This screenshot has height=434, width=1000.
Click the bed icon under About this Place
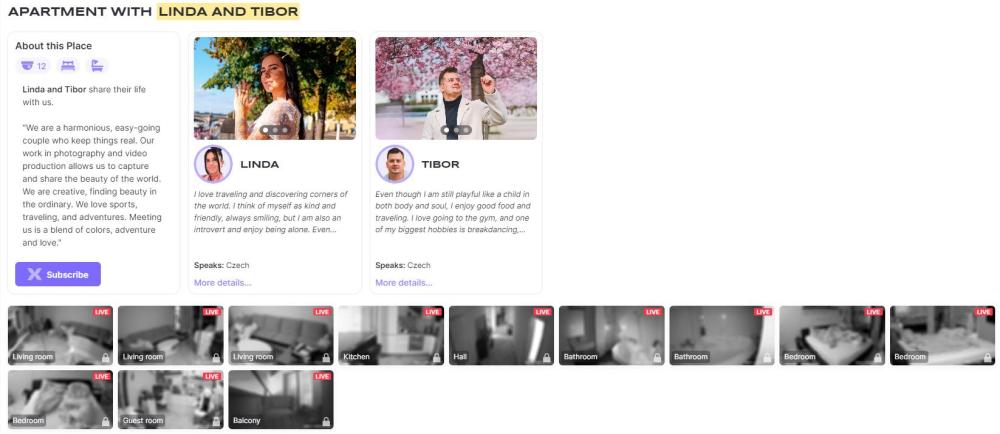68,66
